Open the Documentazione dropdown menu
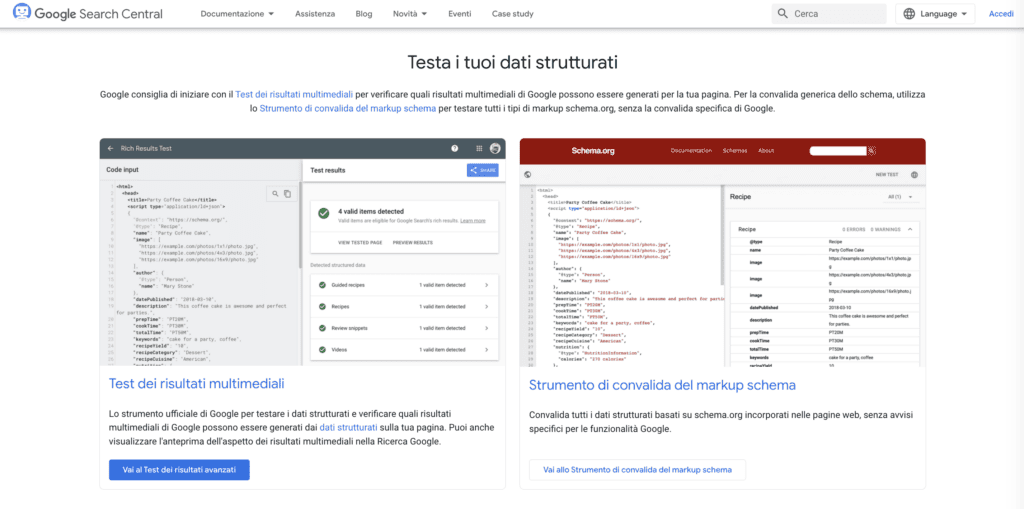This screenshot has width=1024, height=509. (237, 14)
